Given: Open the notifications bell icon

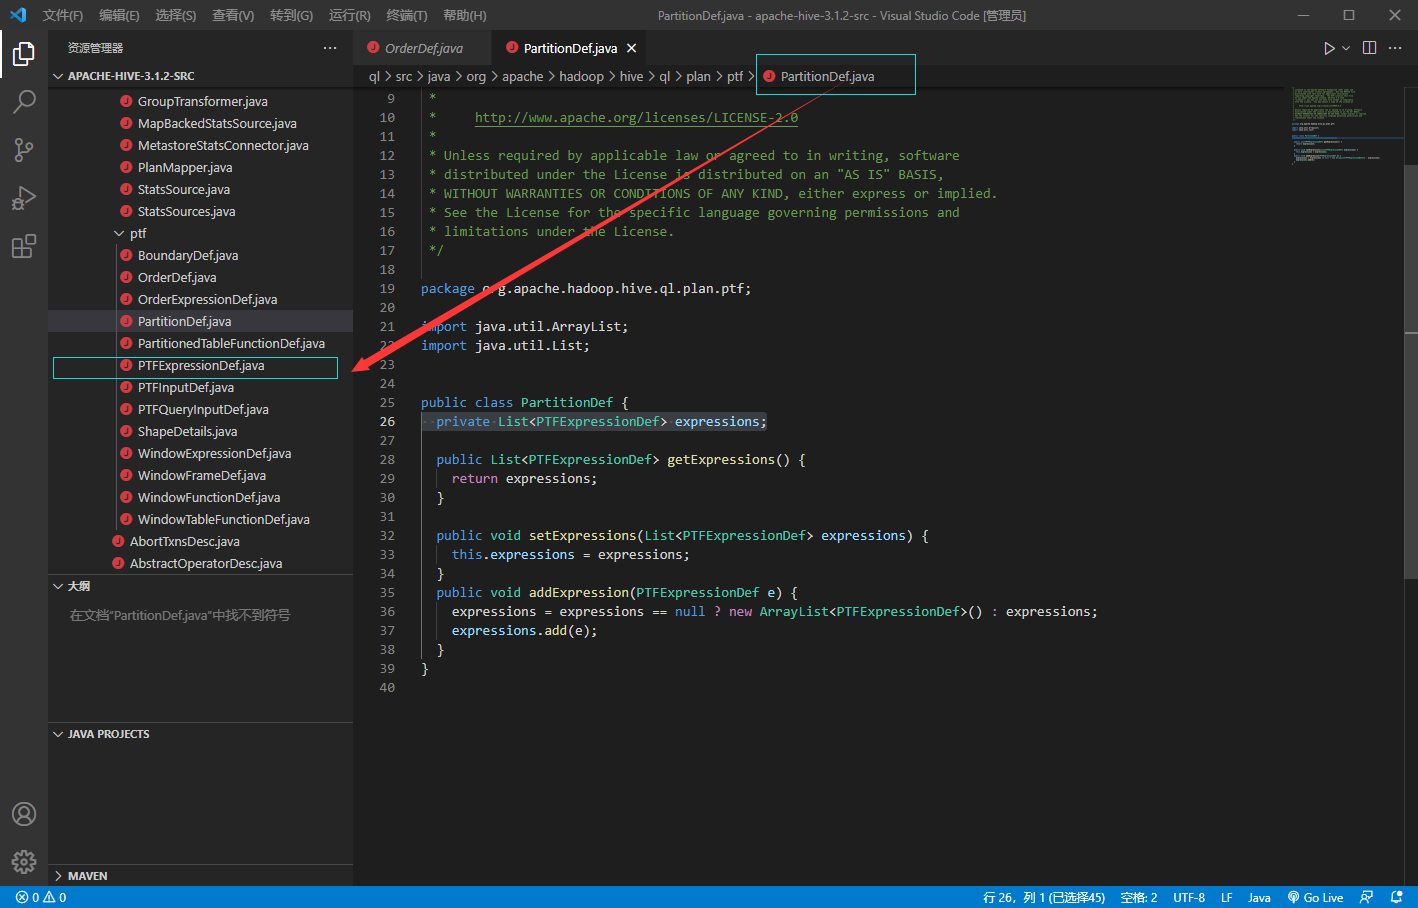Looking at the screenshot, I should 1397,897.
